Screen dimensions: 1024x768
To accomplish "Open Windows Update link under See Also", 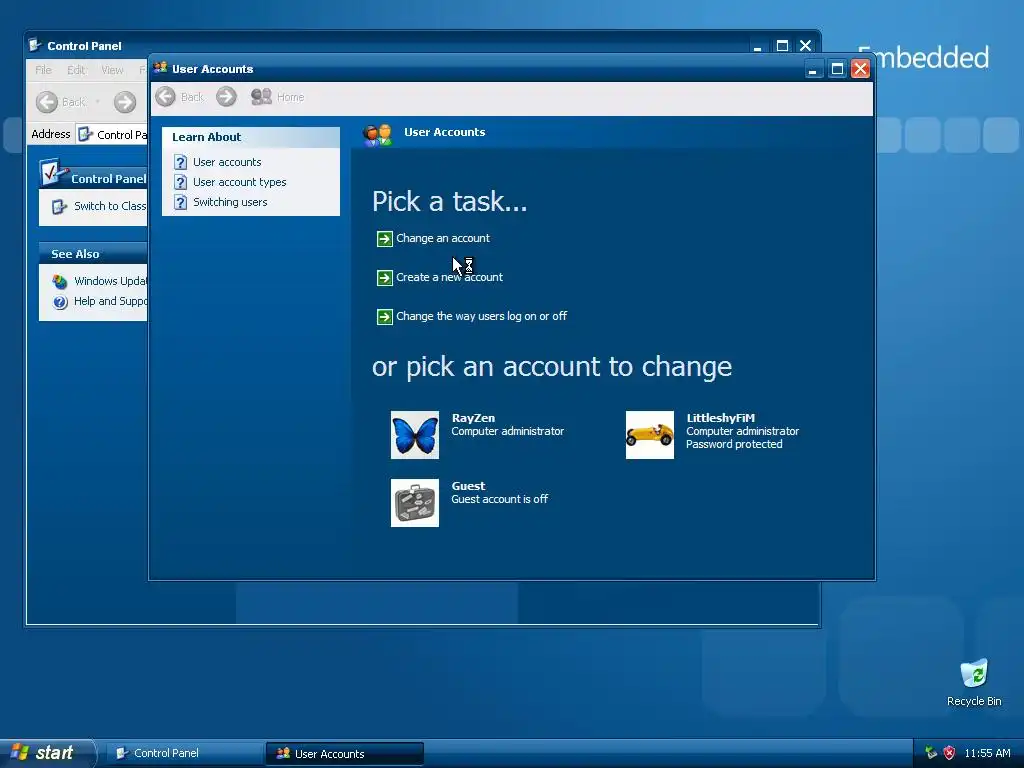I will click(x=110, y=281).
